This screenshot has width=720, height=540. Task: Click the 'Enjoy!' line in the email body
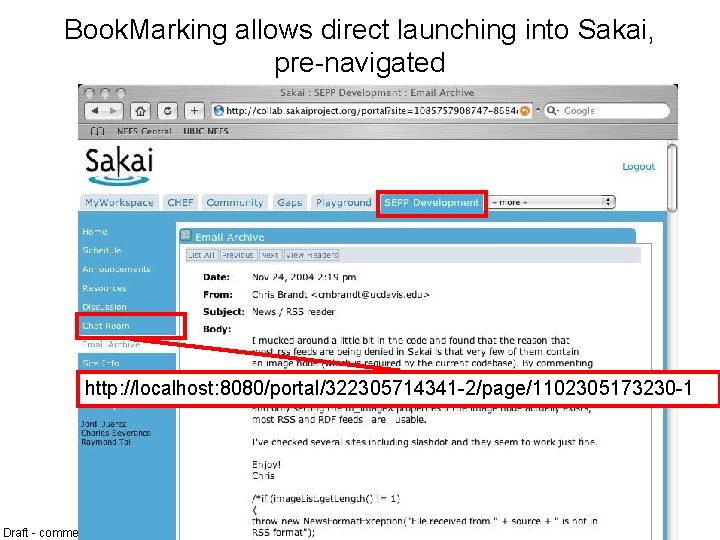[x=266, y=465]
